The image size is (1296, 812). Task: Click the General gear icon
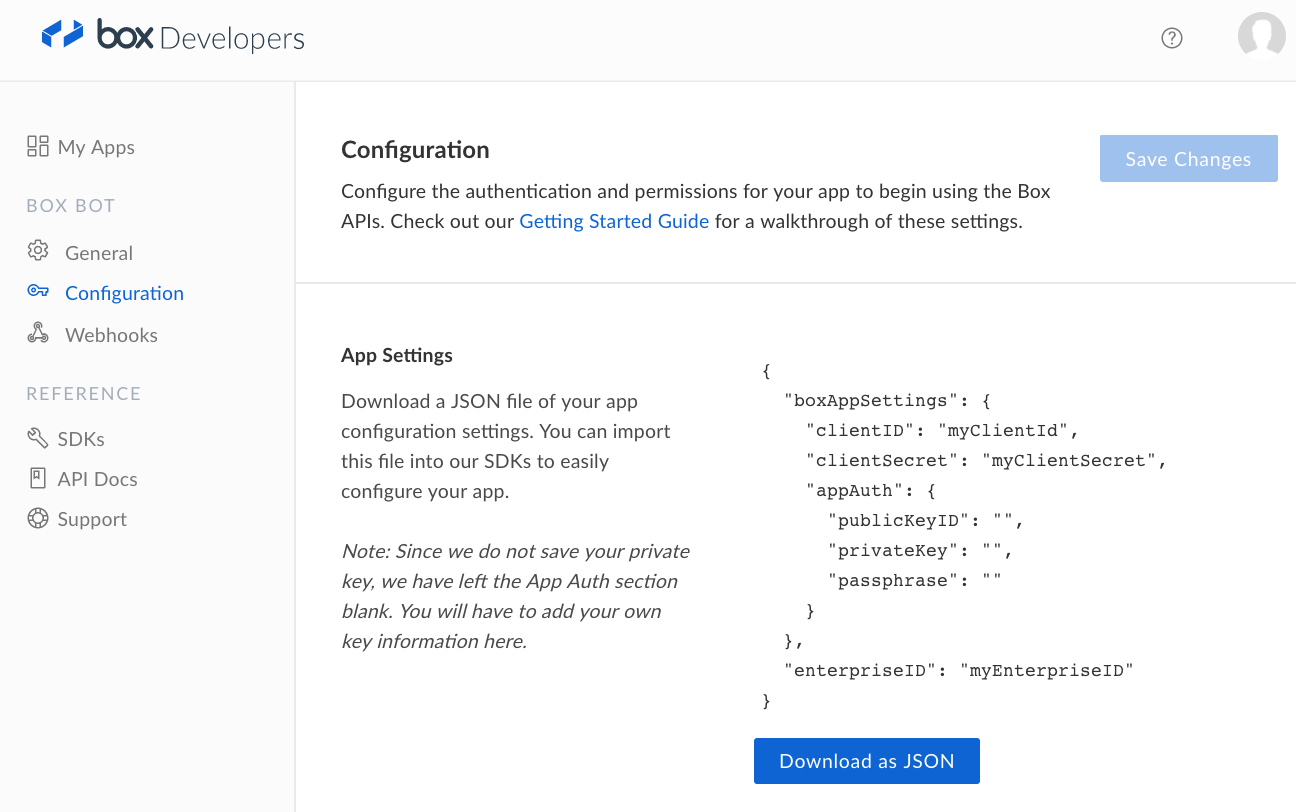pyautogui.click(x=38, y=251)
